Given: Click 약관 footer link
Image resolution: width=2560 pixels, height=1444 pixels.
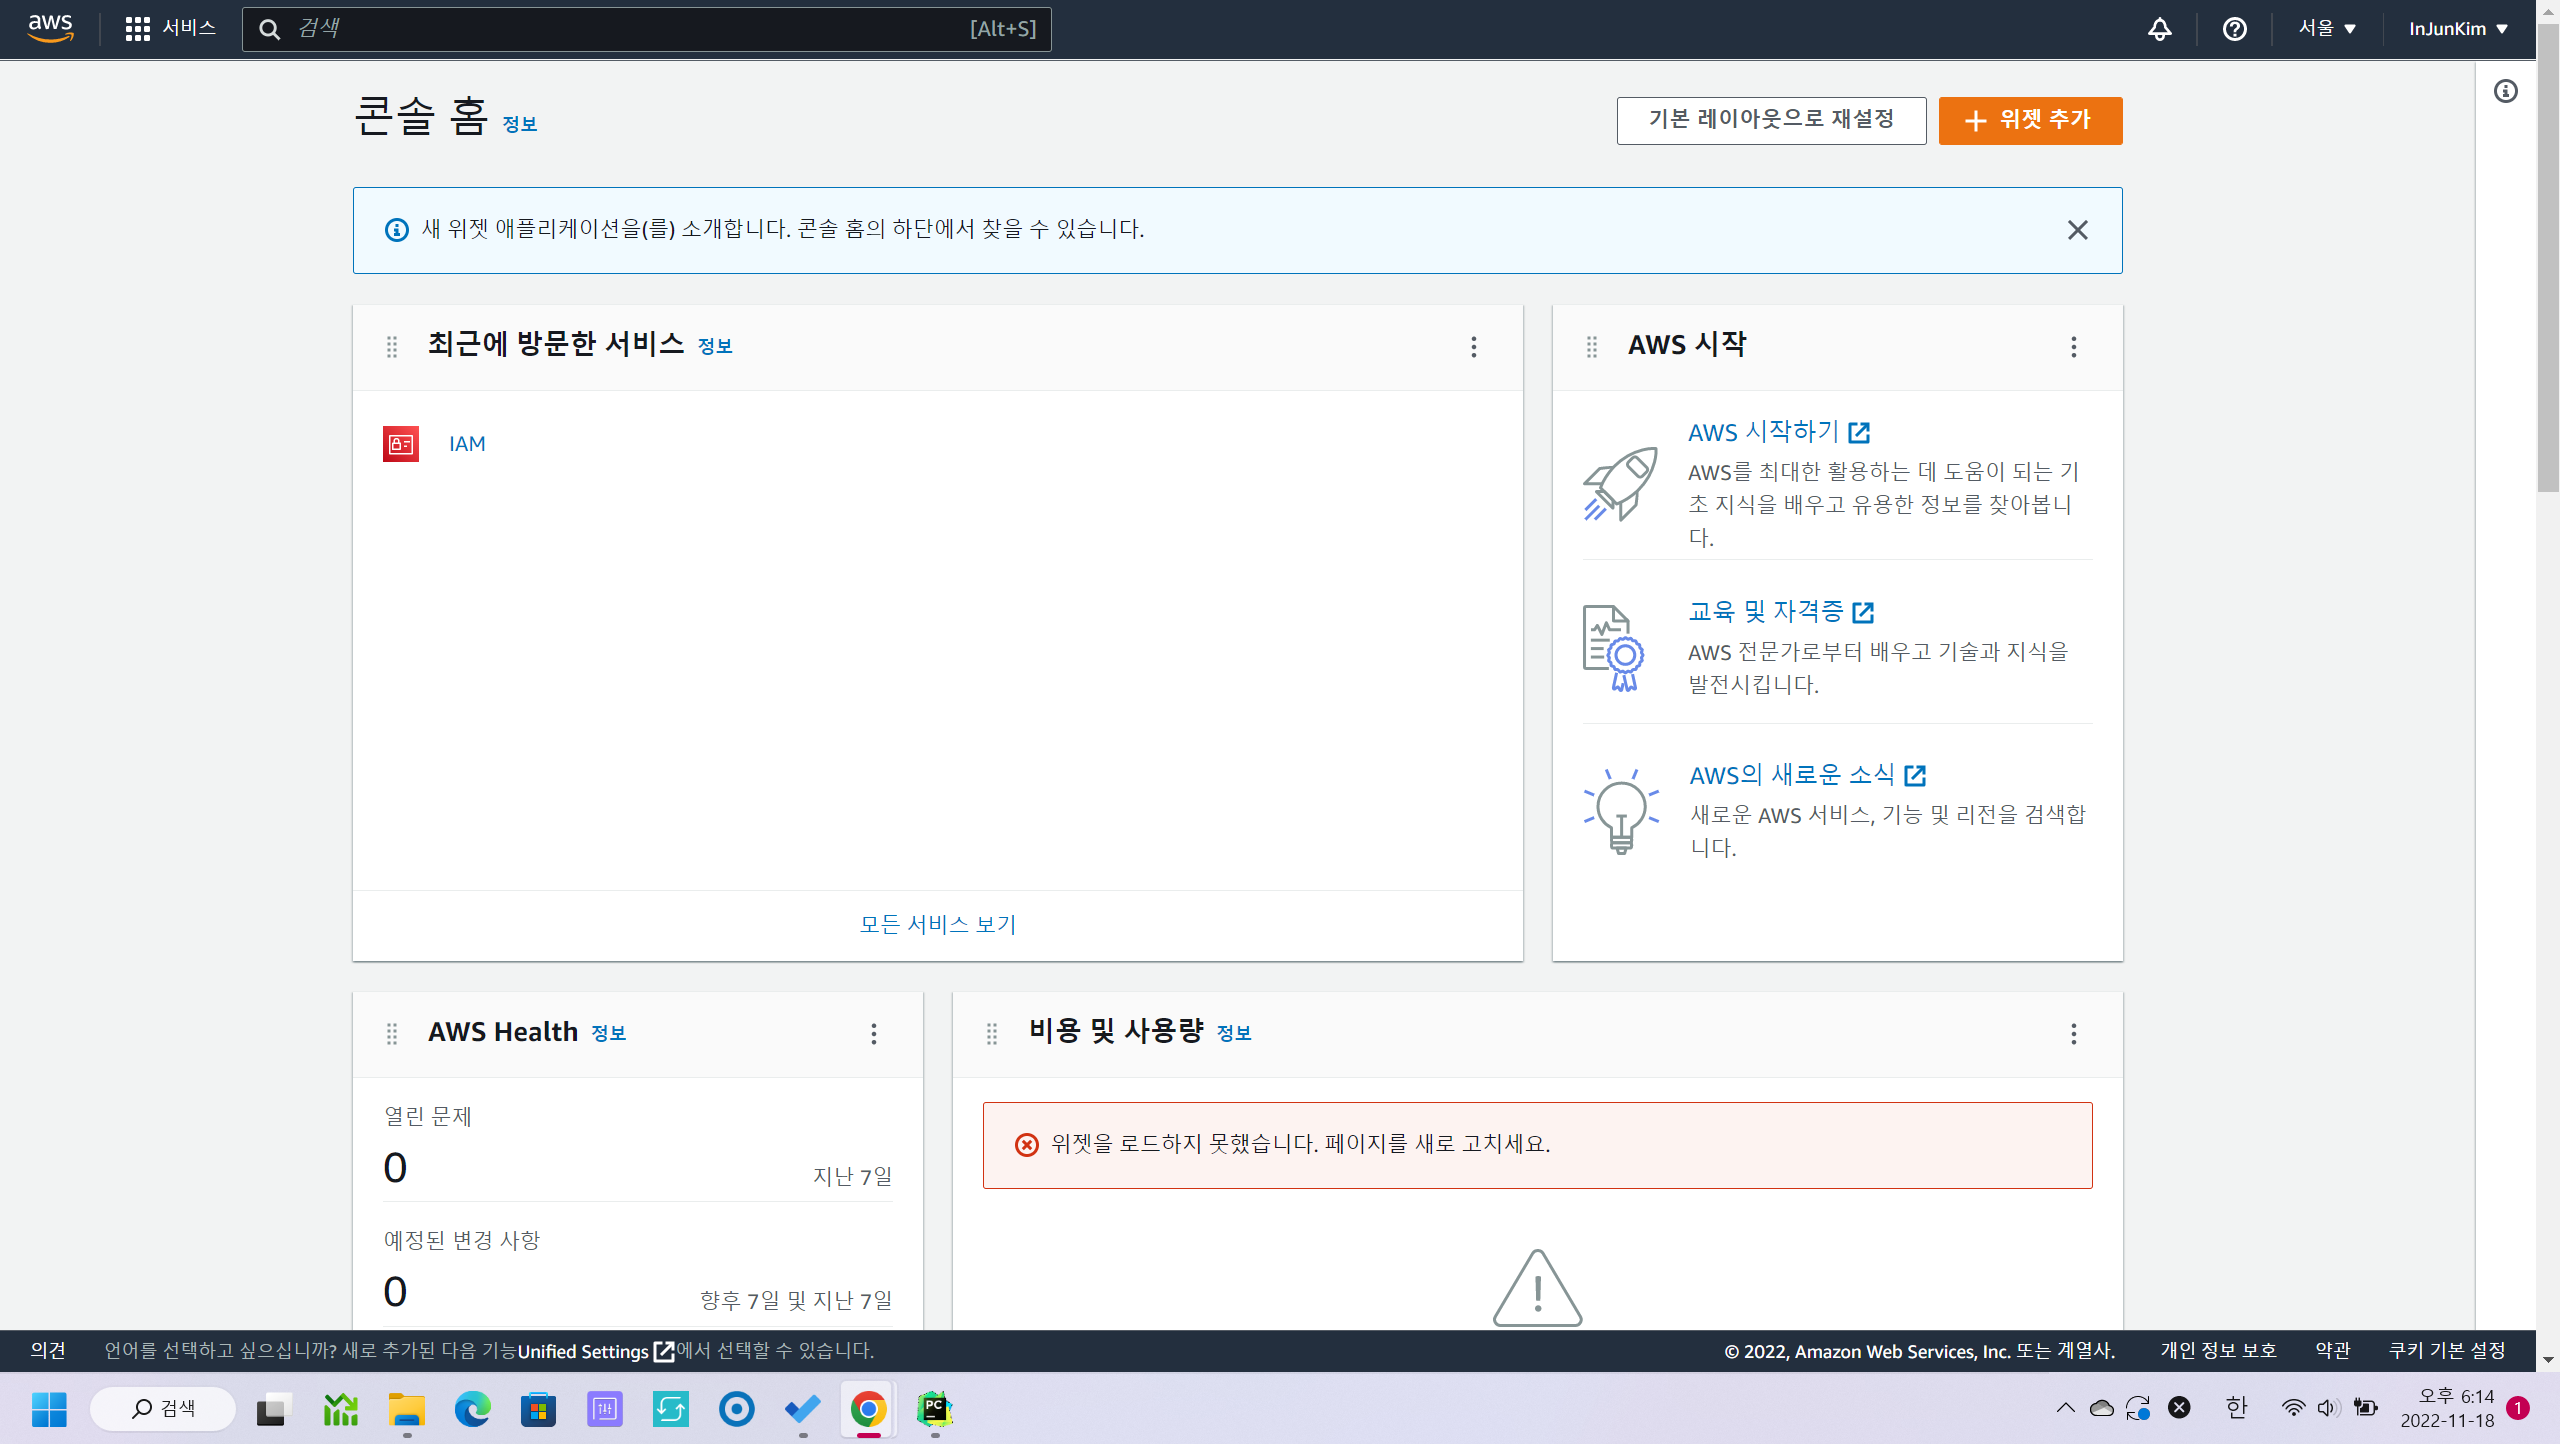Looking at the screenshot, I should [2333, 1351].
